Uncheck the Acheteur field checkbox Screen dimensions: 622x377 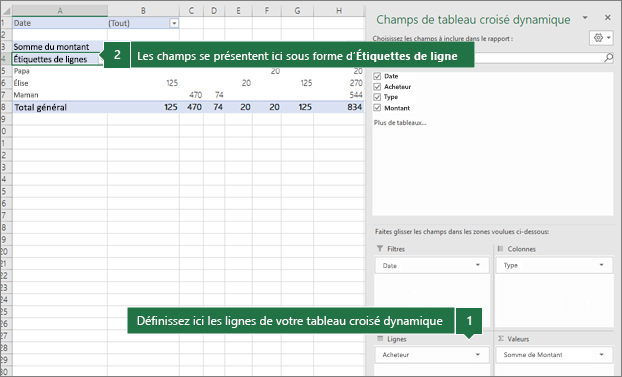377,87
